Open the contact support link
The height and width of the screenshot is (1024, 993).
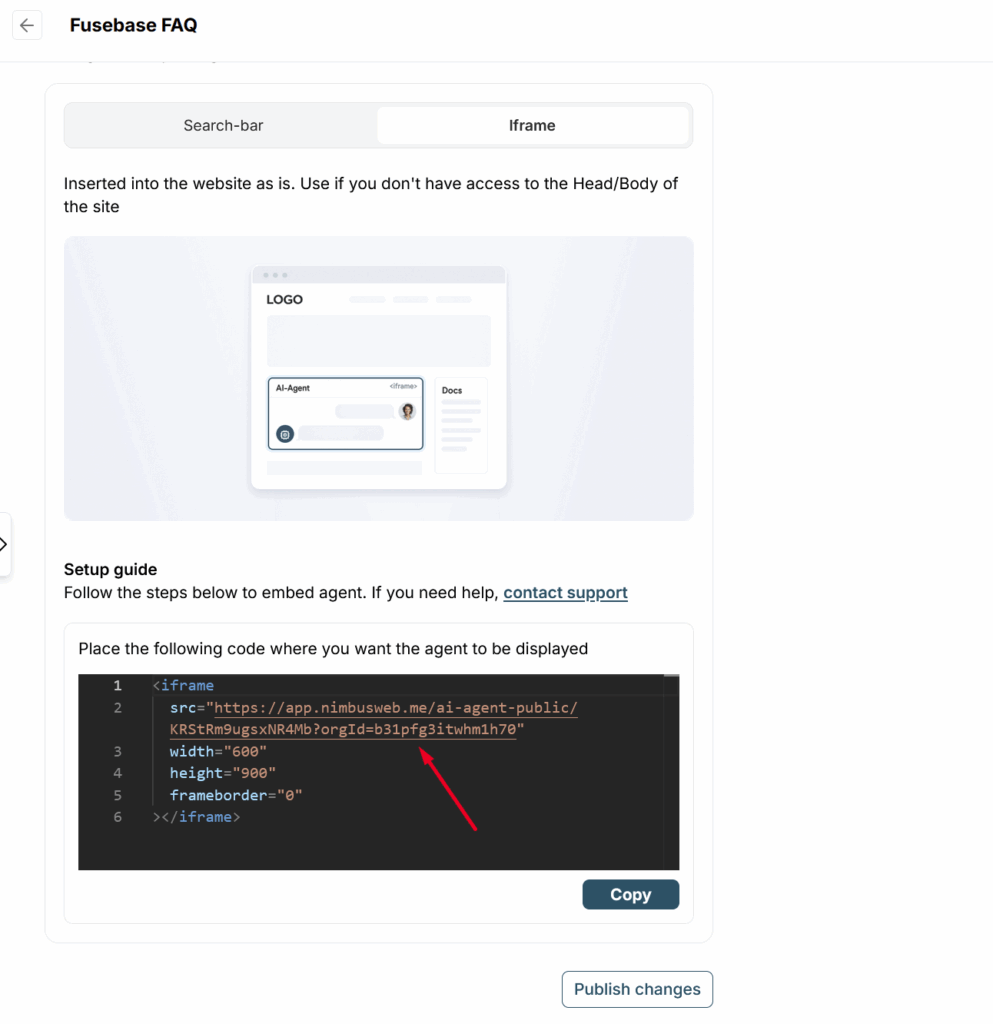coord(565,593)
